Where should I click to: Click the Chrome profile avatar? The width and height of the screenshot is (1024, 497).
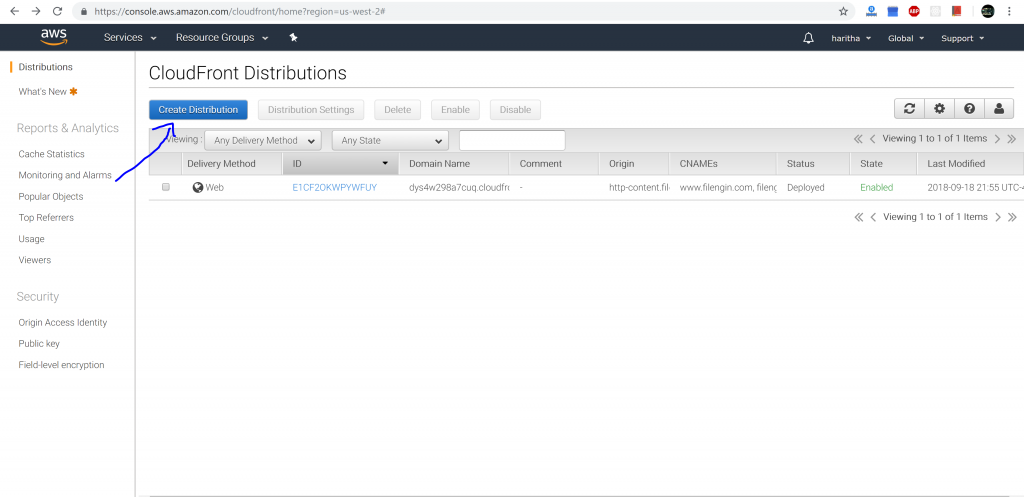[x=987, y=11]
